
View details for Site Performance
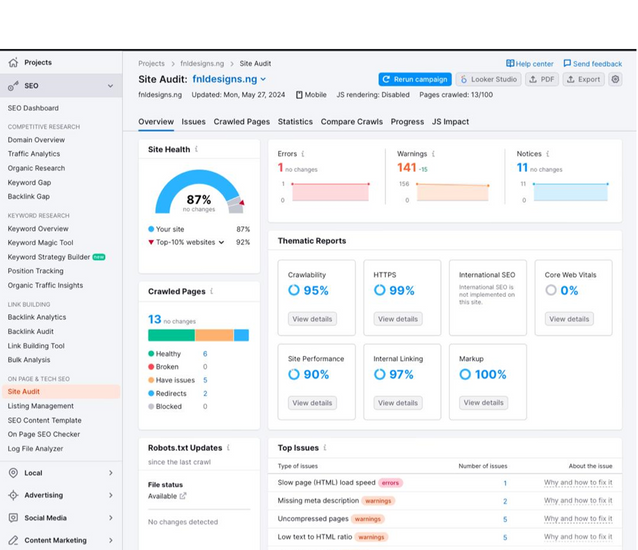(x=312, y=403)
